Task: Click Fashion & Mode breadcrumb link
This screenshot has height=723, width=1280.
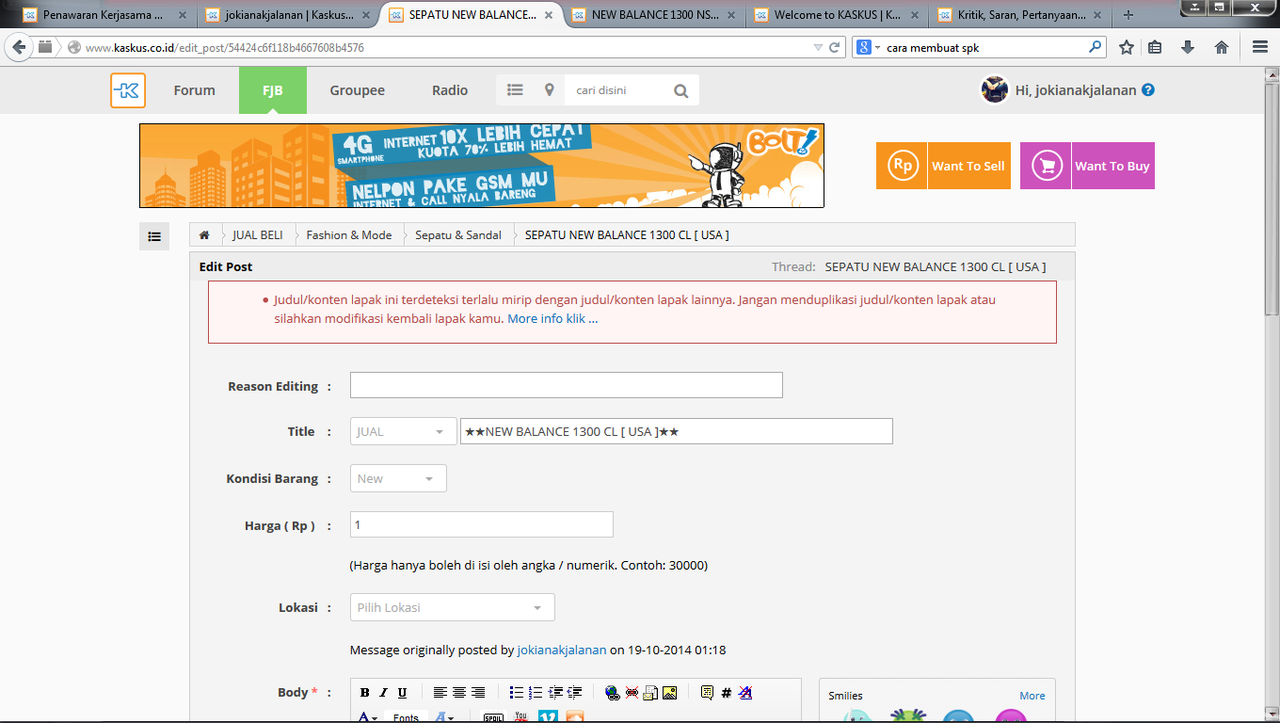Action: 349,235
